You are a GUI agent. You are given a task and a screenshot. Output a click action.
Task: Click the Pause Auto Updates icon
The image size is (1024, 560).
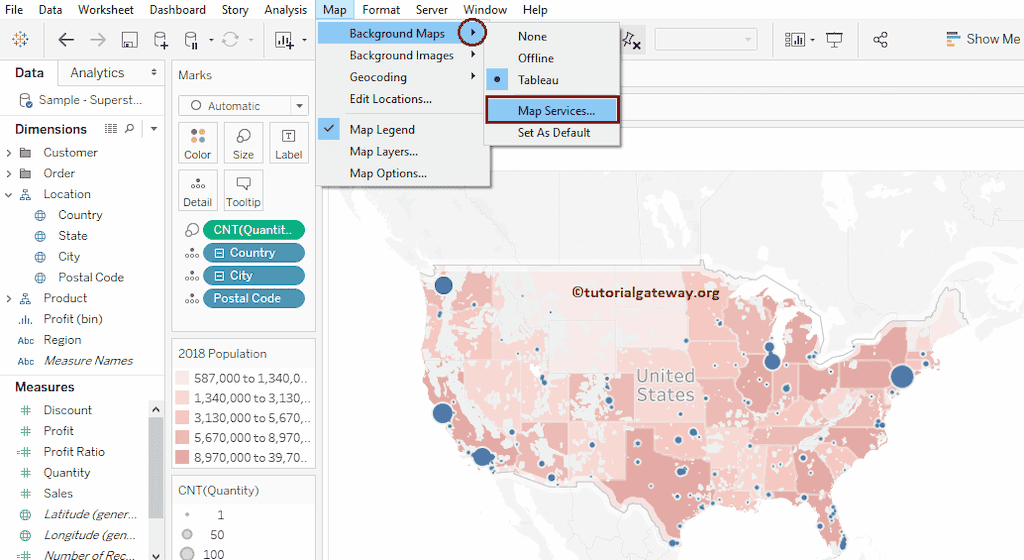point(191,40)
